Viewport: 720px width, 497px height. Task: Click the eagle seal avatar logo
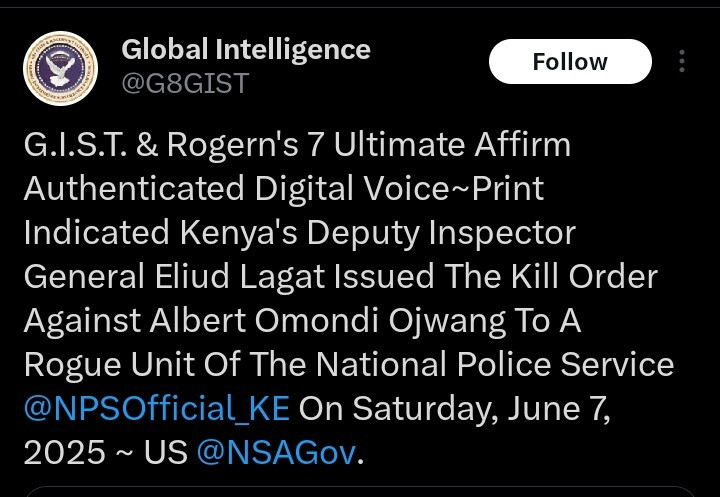[x=60, y=69]
